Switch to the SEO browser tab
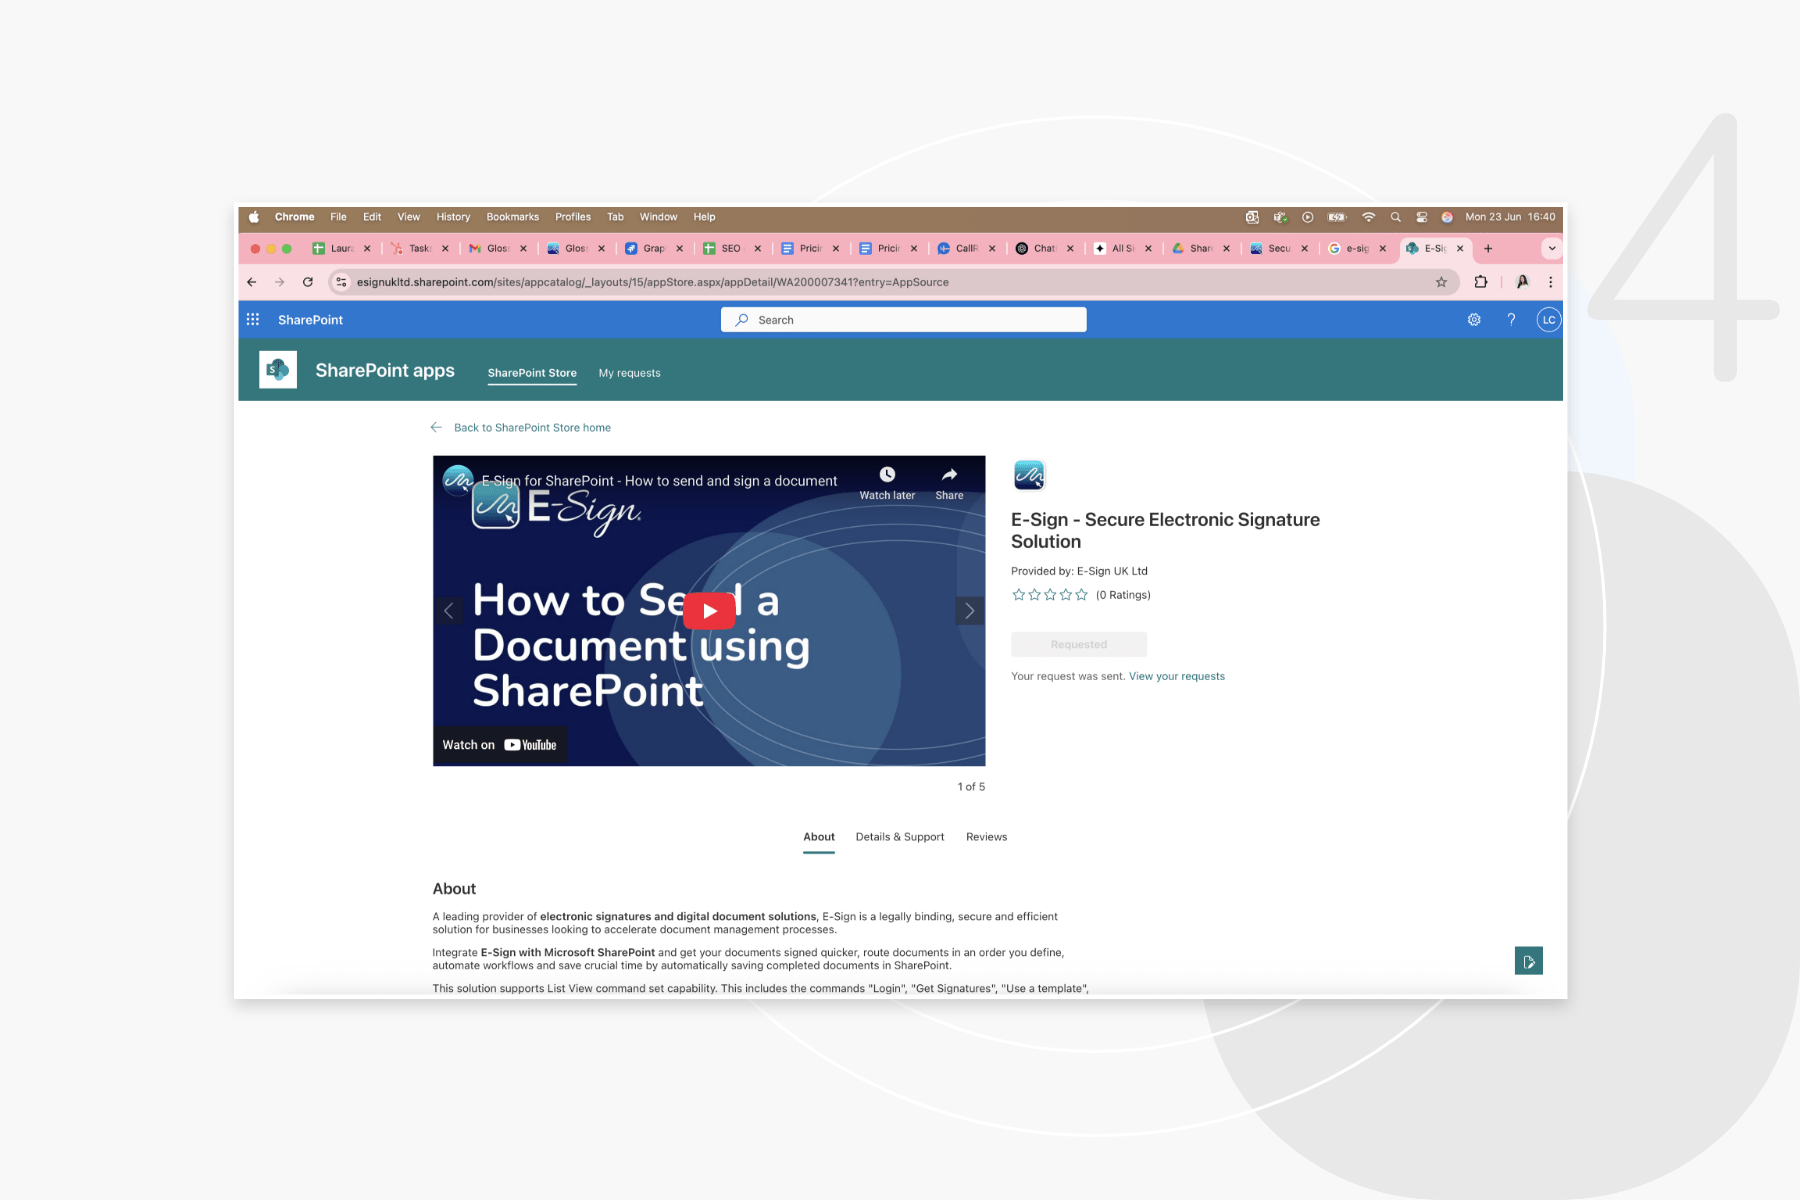 729,248
